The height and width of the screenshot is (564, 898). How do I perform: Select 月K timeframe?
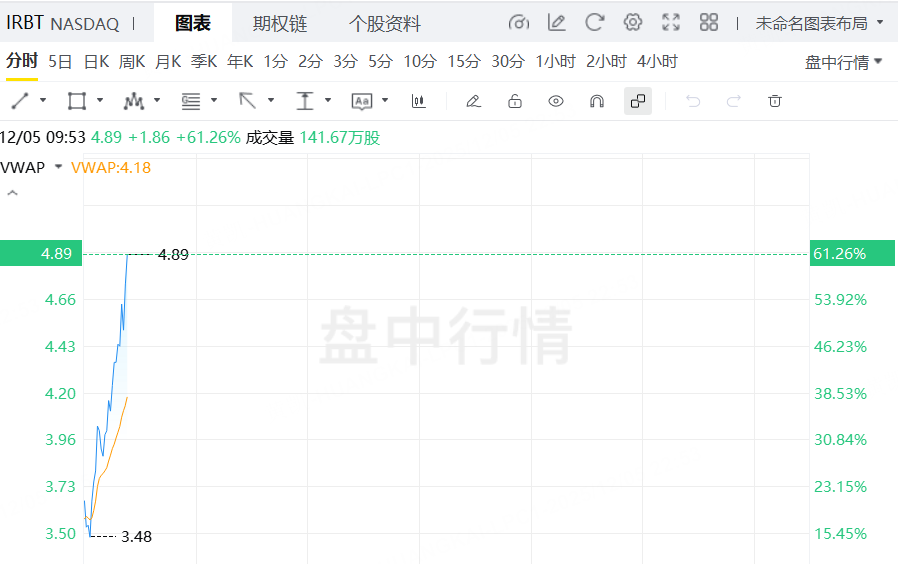point(168,61)
